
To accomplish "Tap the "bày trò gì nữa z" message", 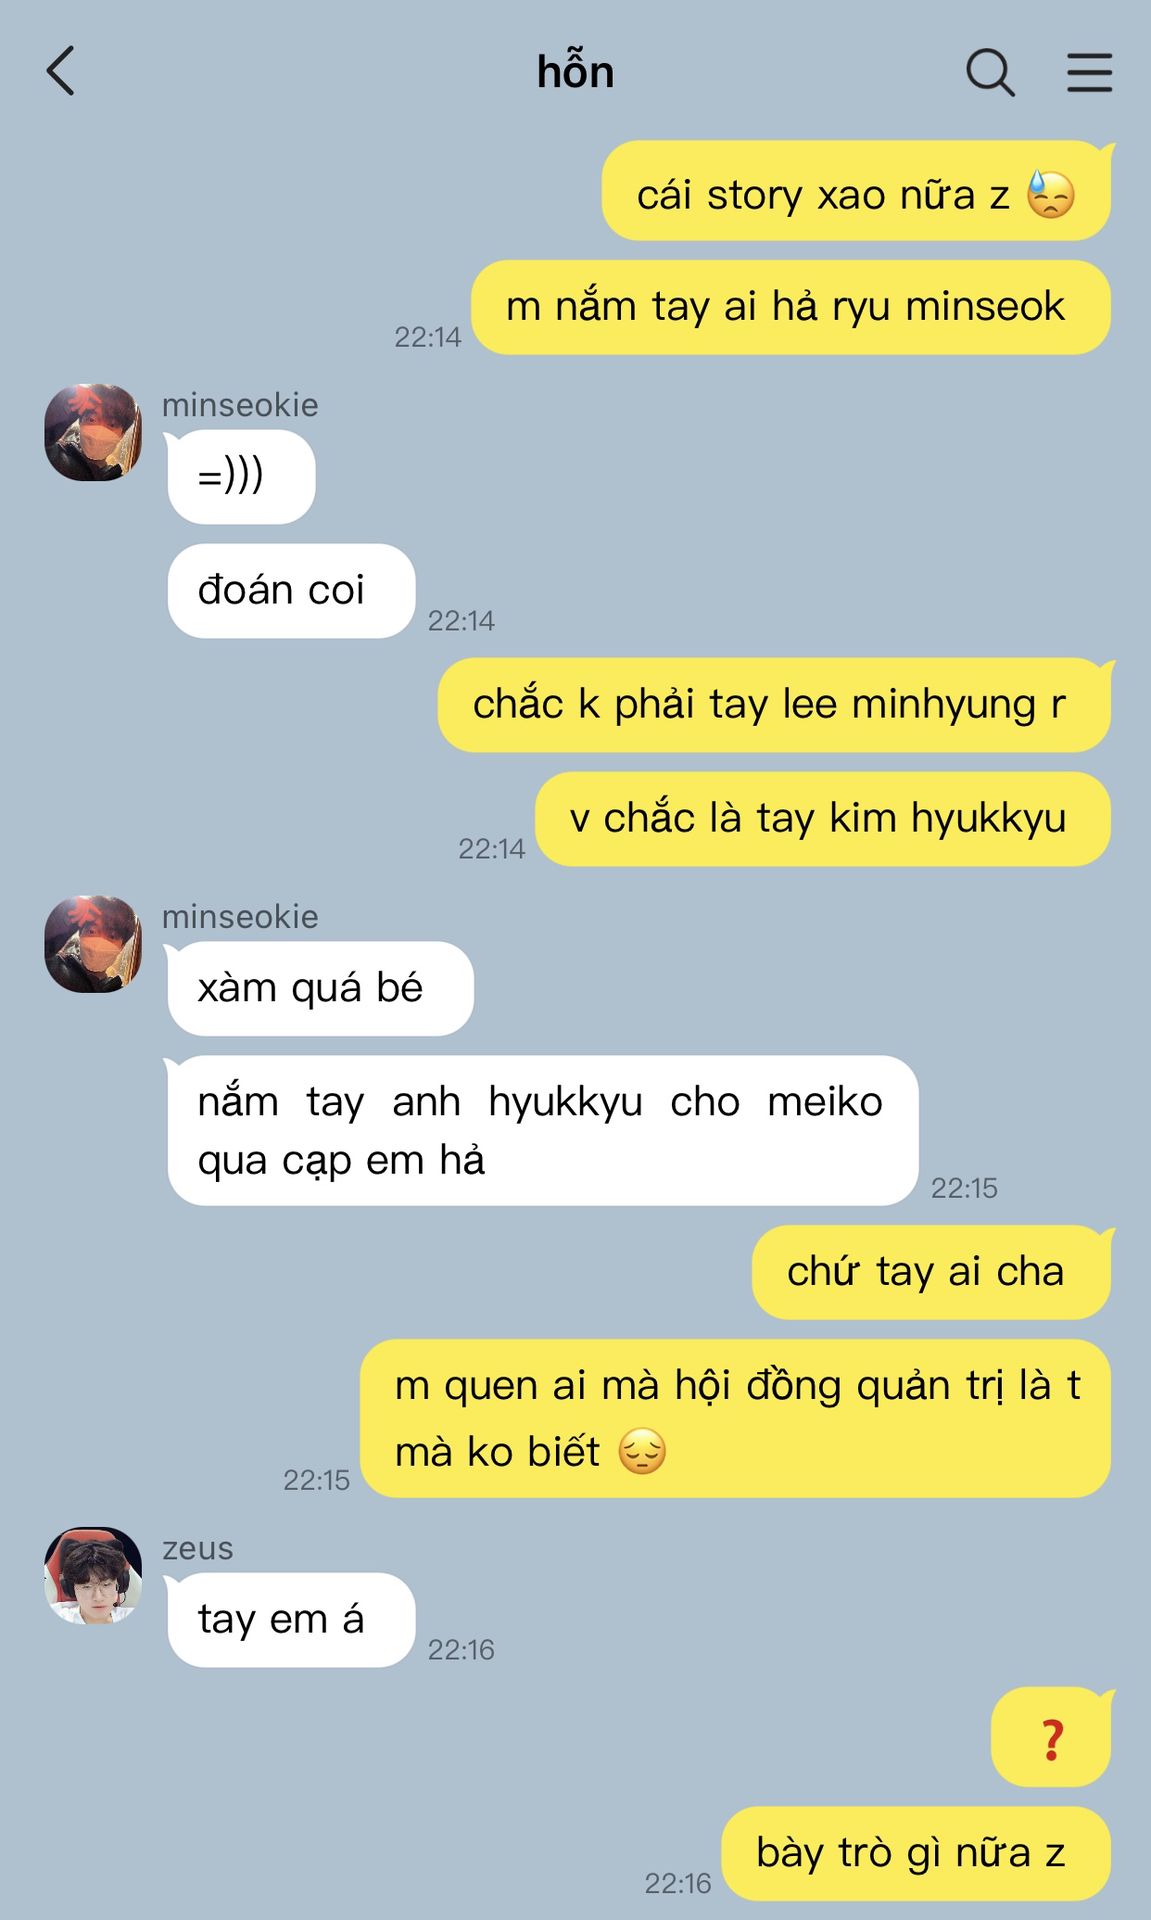I will (916, 1854).
